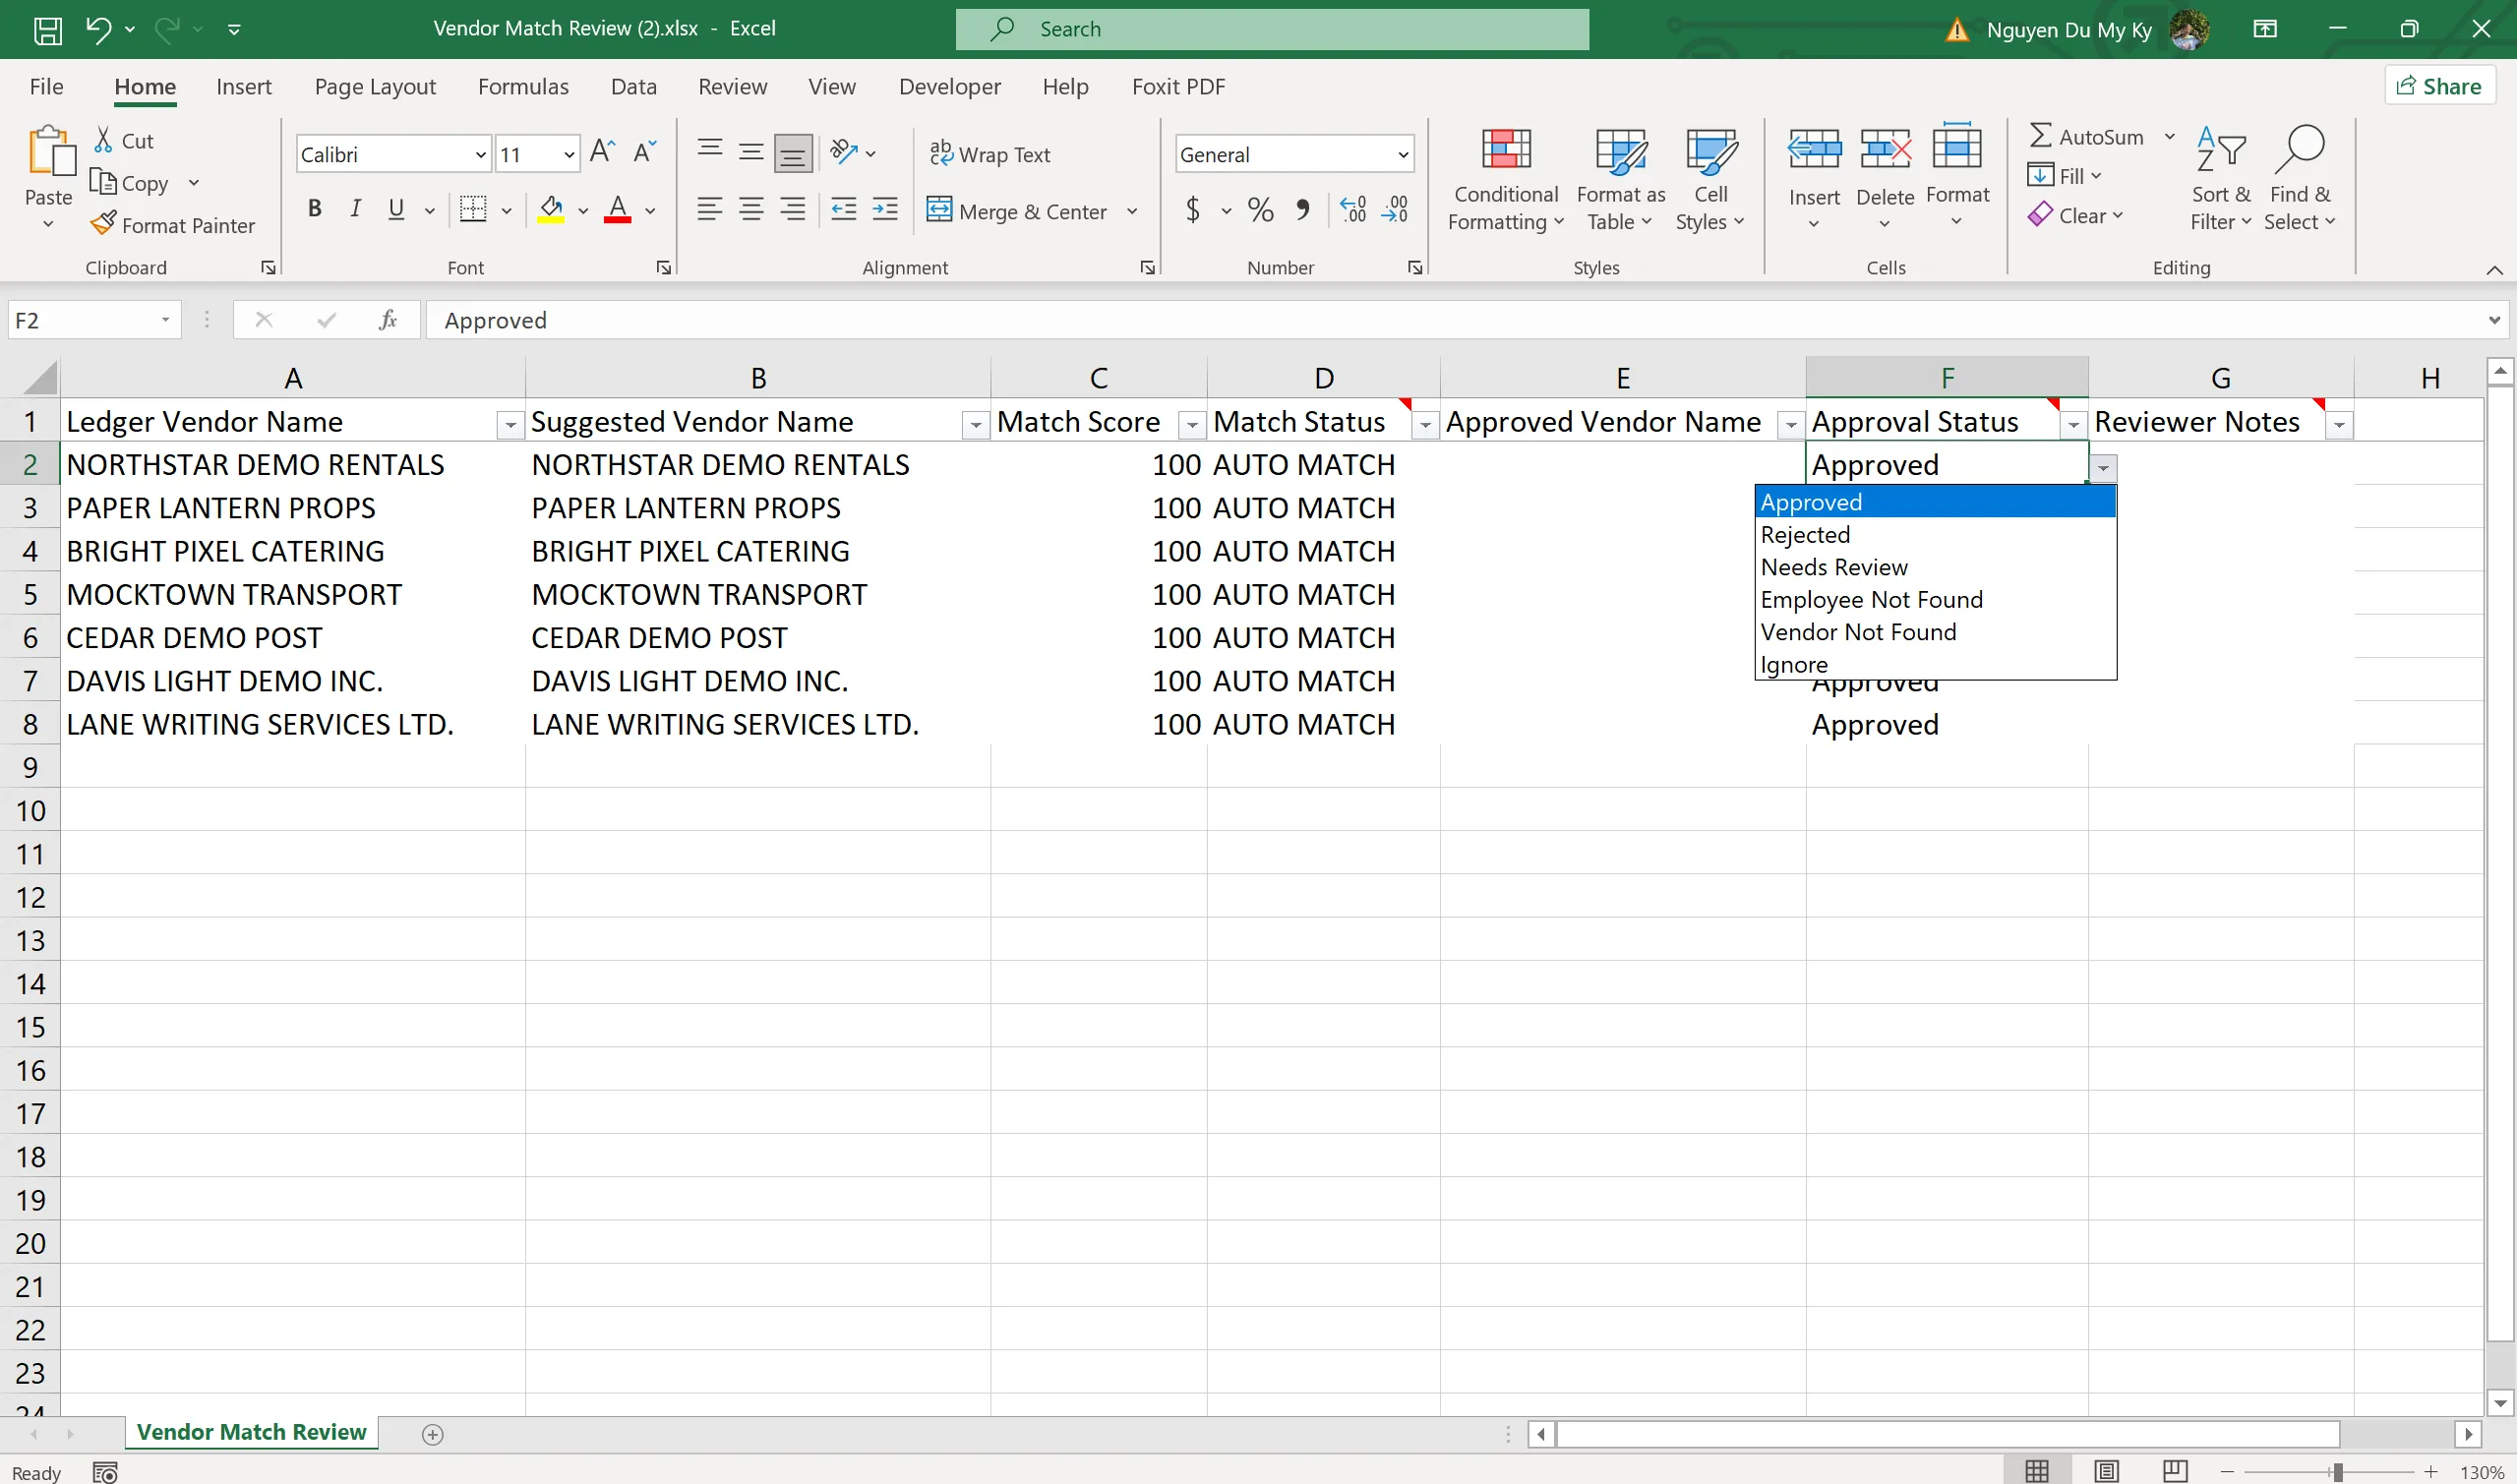Viewport: 2517px width, 1484px height.
Task: Click the Merge & Center button
Action: (x=1017, y=211)
